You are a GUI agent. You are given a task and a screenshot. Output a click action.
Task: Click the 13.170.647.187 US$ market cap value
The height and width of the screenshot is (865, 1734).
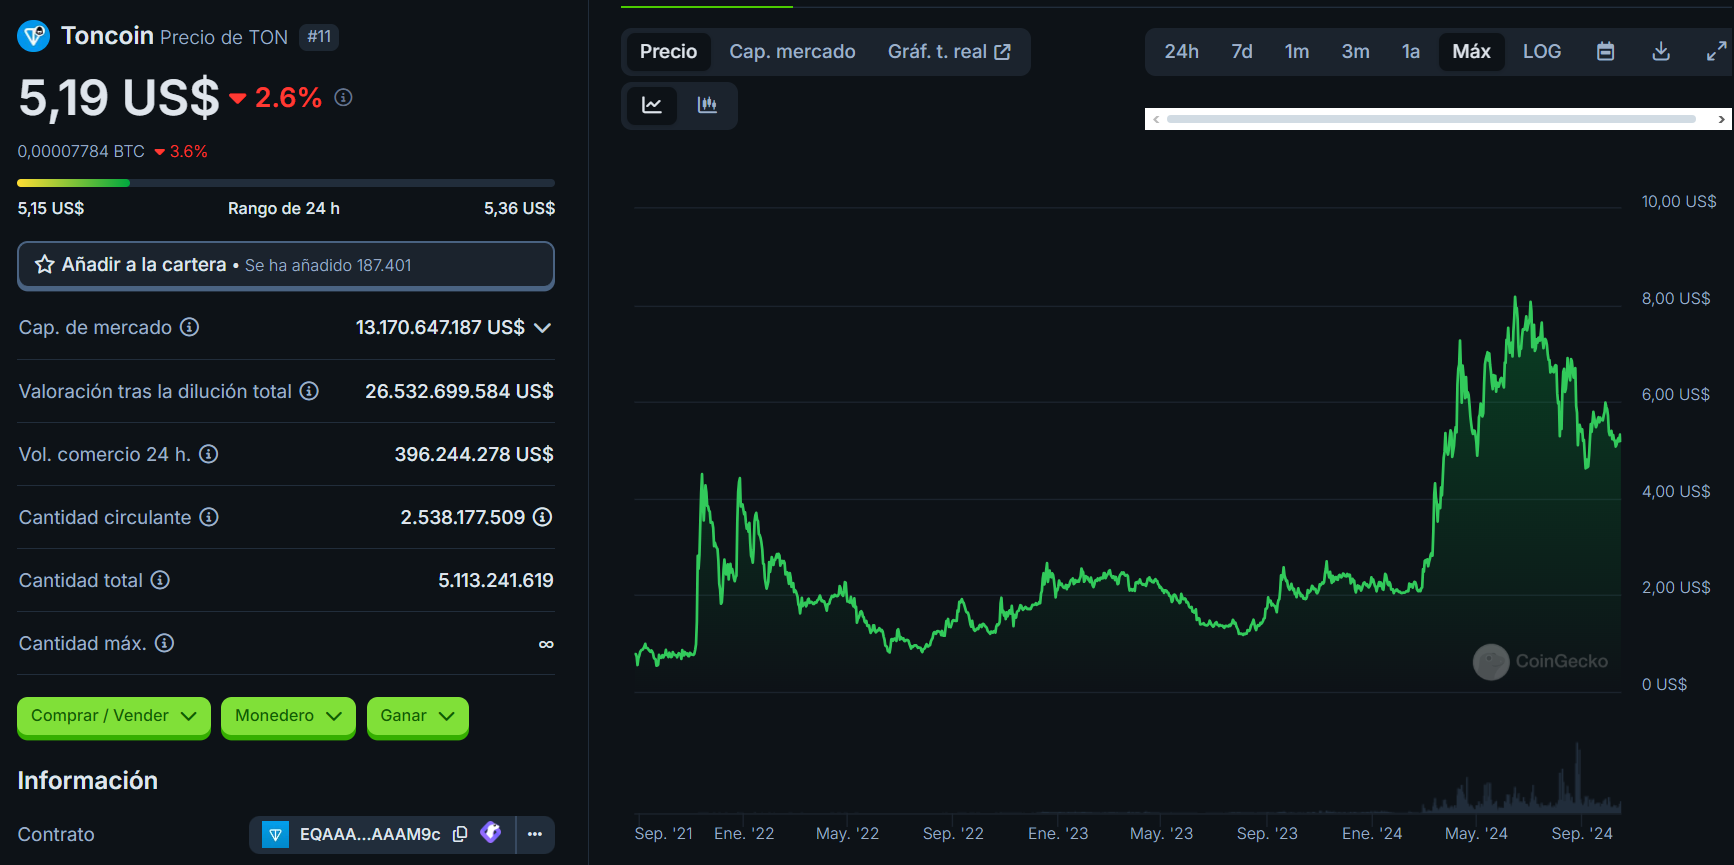pyautogui.click(x=440, y=327)
